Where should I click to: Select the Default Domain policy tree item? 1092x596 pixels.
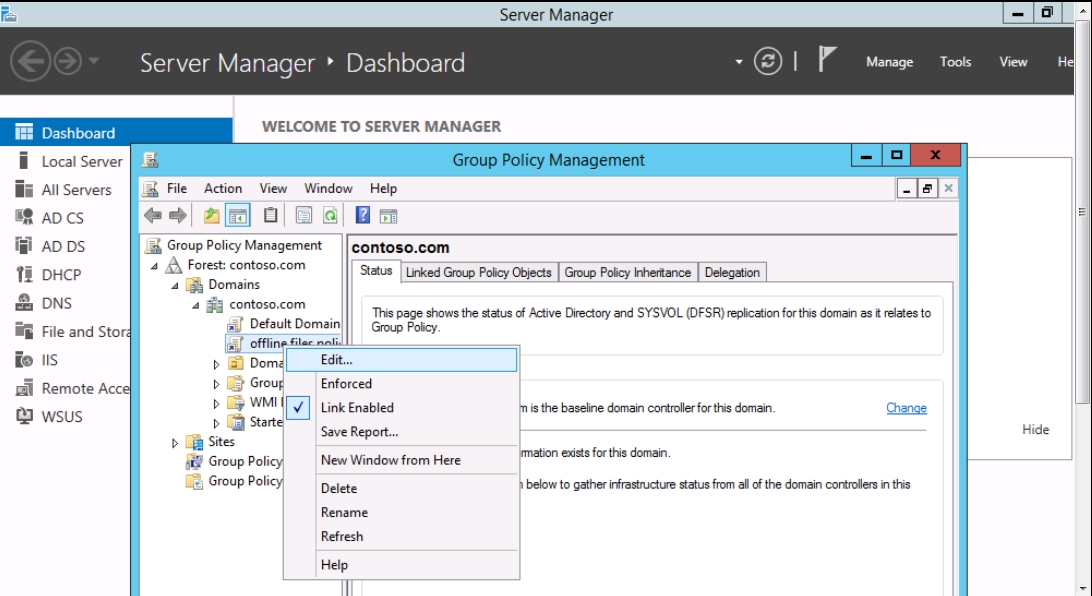coord(295,324)
